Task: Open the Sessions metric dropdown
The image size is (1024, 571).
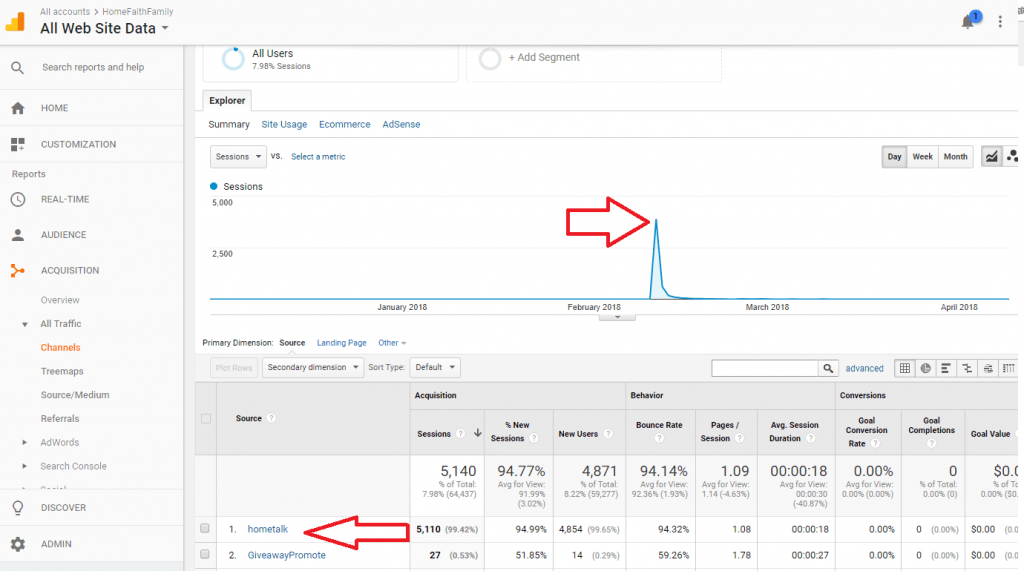Action: 238,157
